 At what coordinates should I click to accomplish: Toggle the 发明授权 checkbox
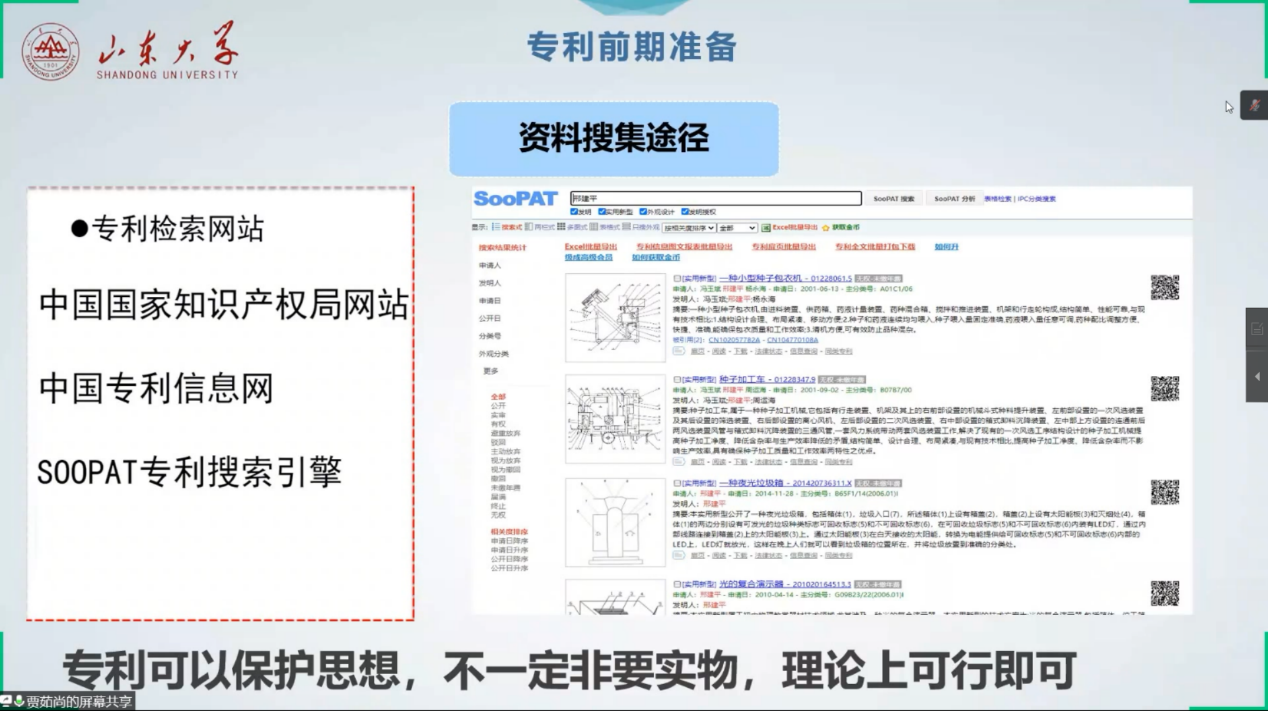[x=685, y=212]
